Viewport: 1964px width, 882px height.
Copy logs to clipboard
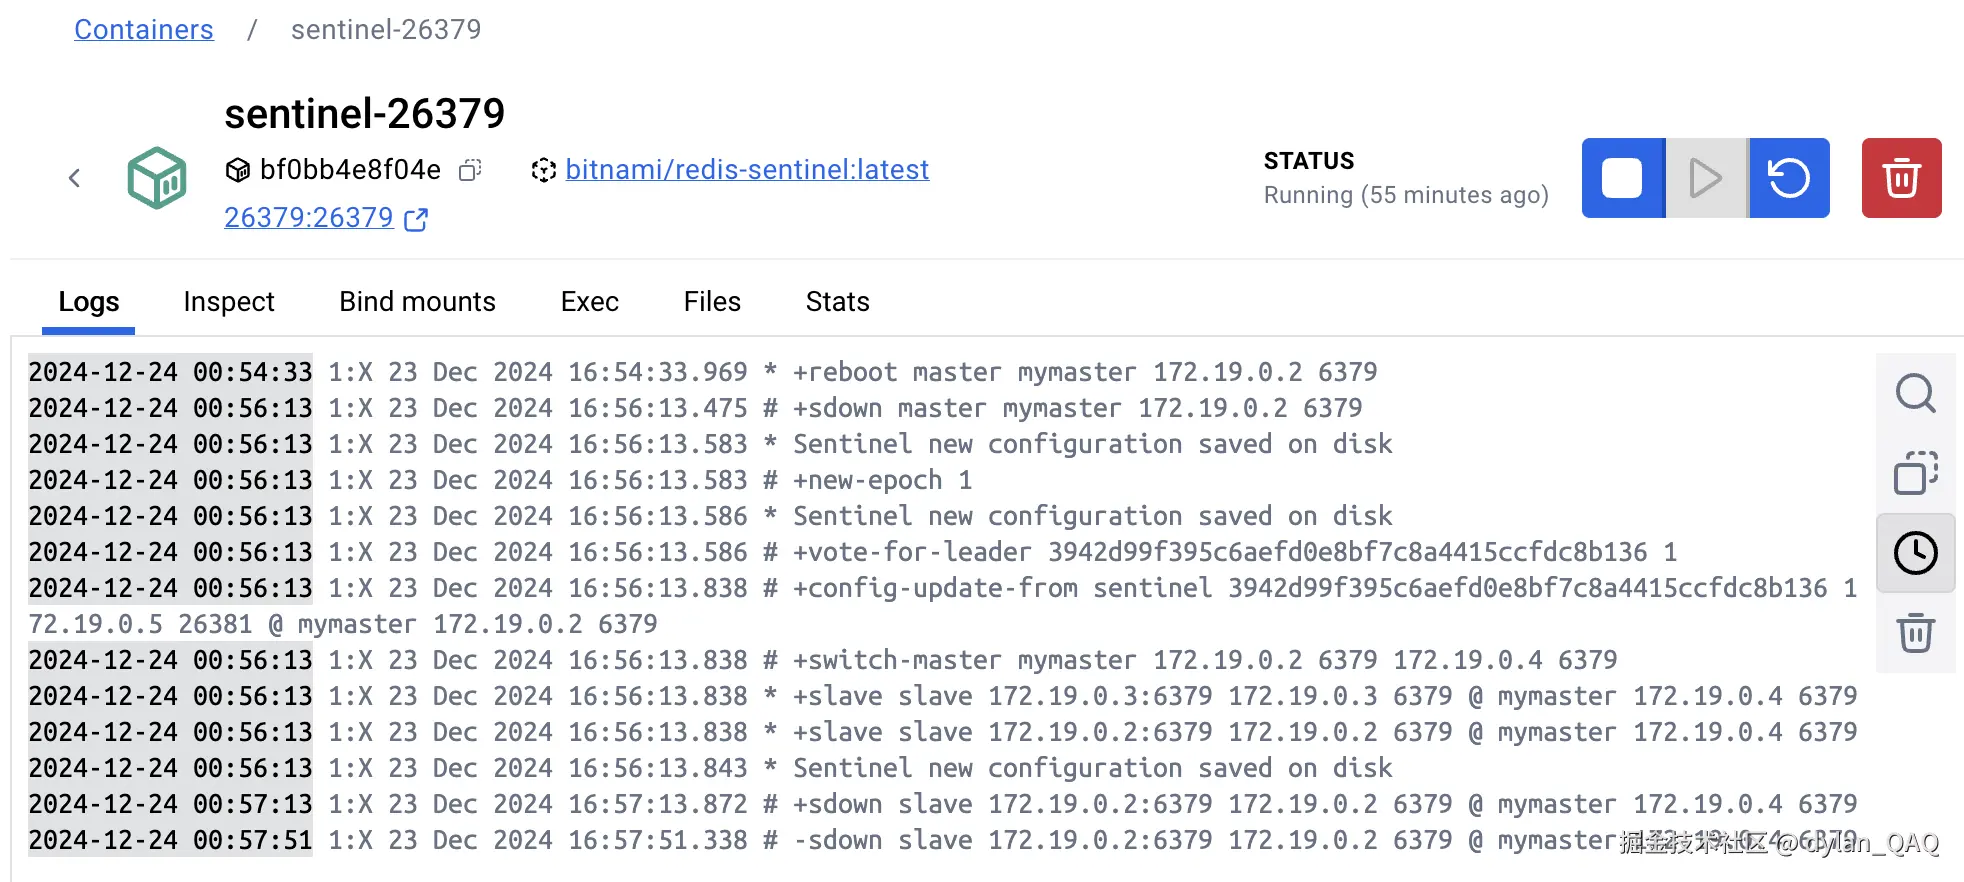pyautogui.click(x=1915, y=473)
